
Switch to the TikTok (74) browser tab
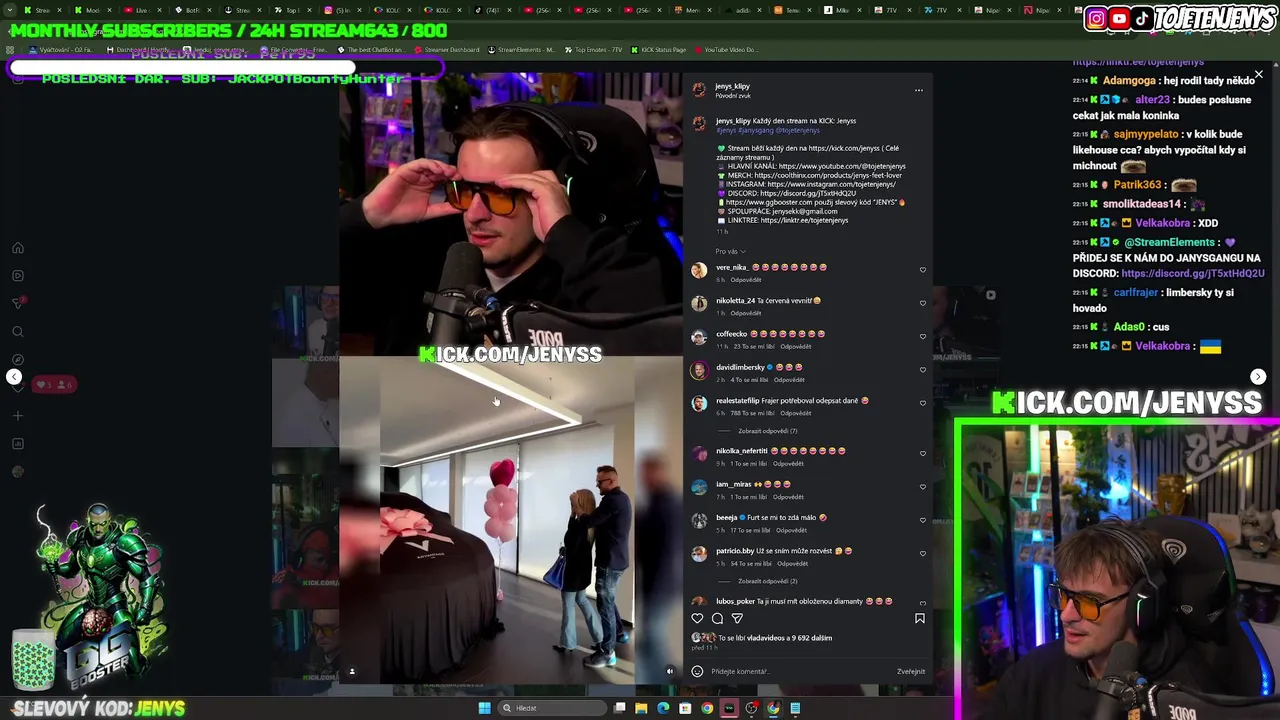click(x=492, y=10)
